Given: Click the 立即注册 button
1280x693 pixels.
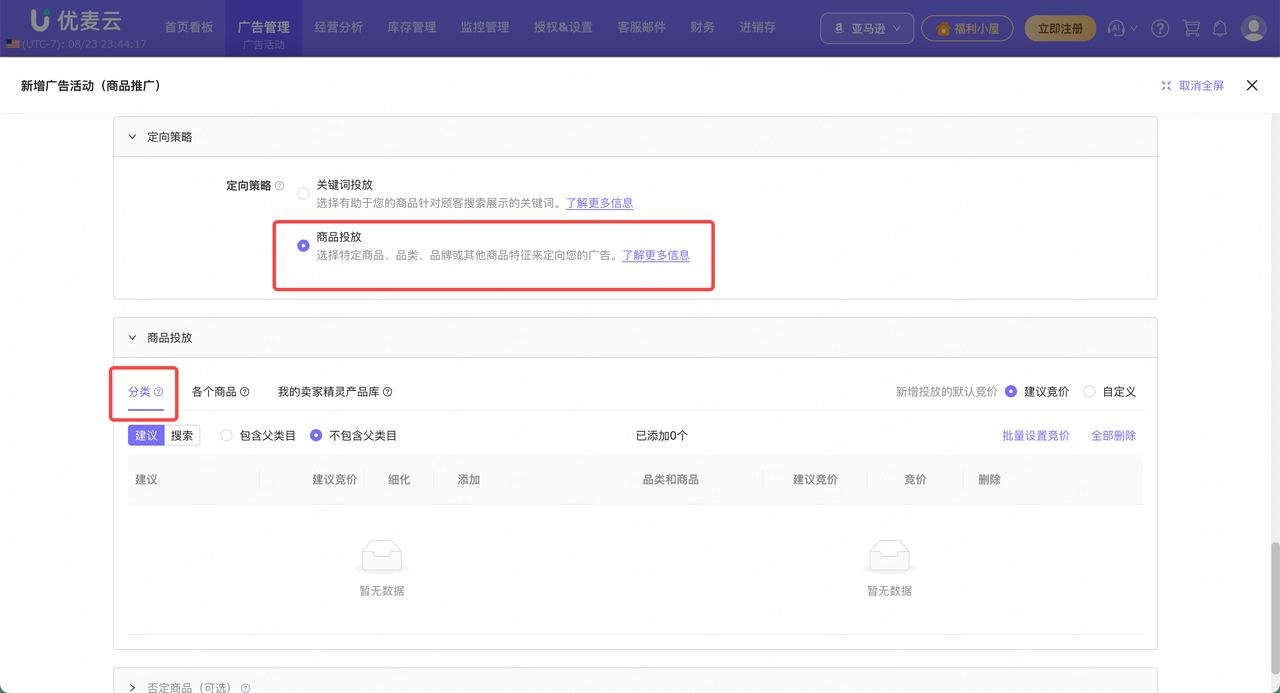Looking at the screenshot, I should (1060, 28).
